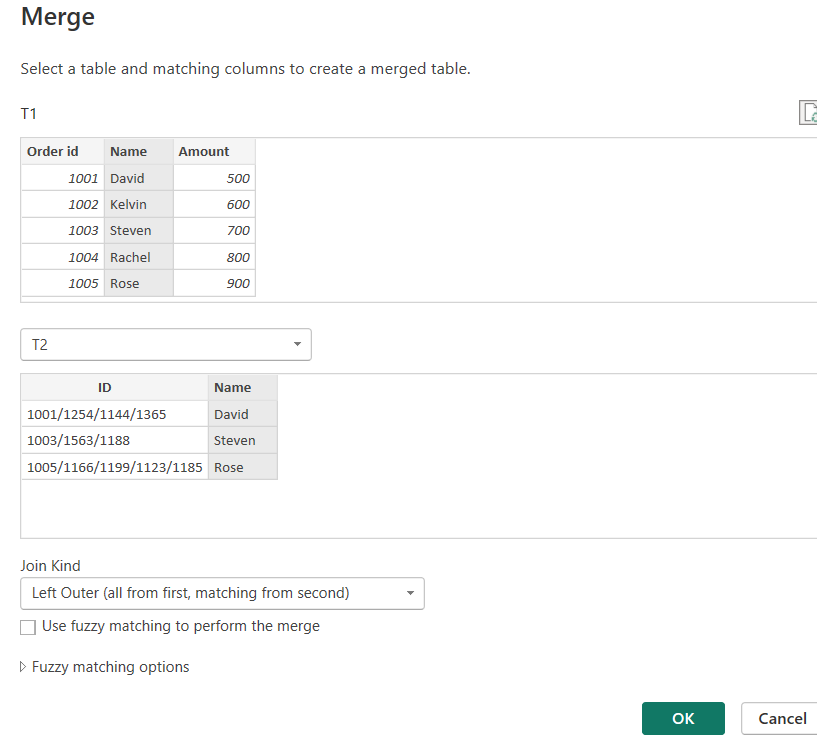Click cell 1001 in T1
This screenshot has height=750, width=817.
click(63, 178)
